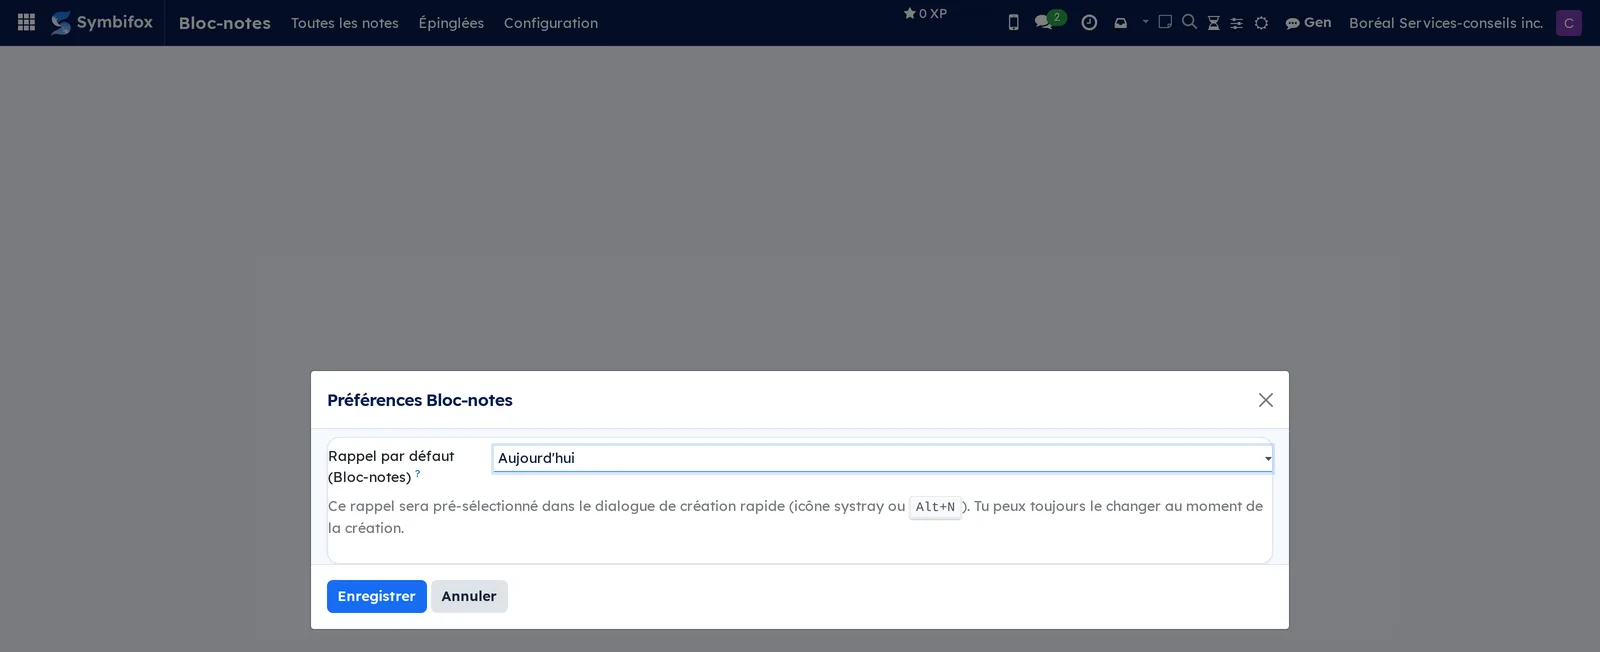Click the Alt+N shortcut text
Screen dimensions: 1600x652
[935, 507]
